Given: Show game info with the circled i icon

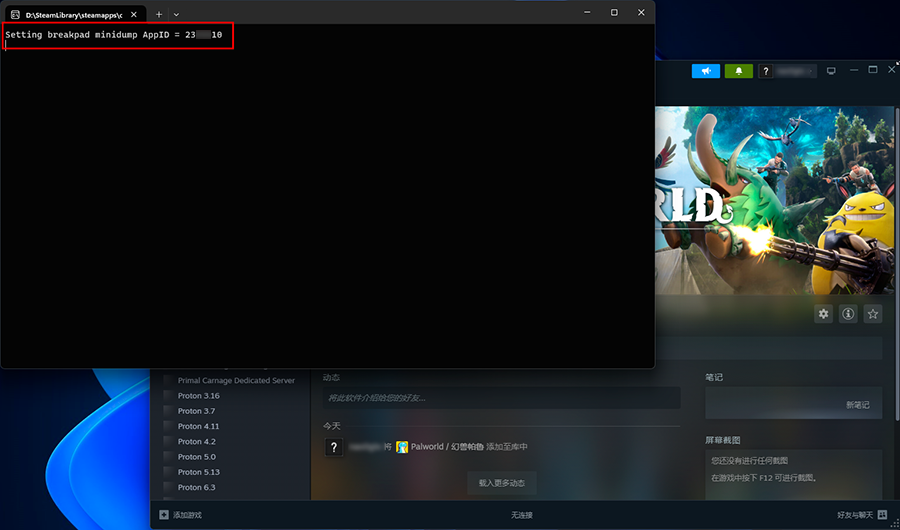Looking at the screenshot, I should [x=848, y=314].
